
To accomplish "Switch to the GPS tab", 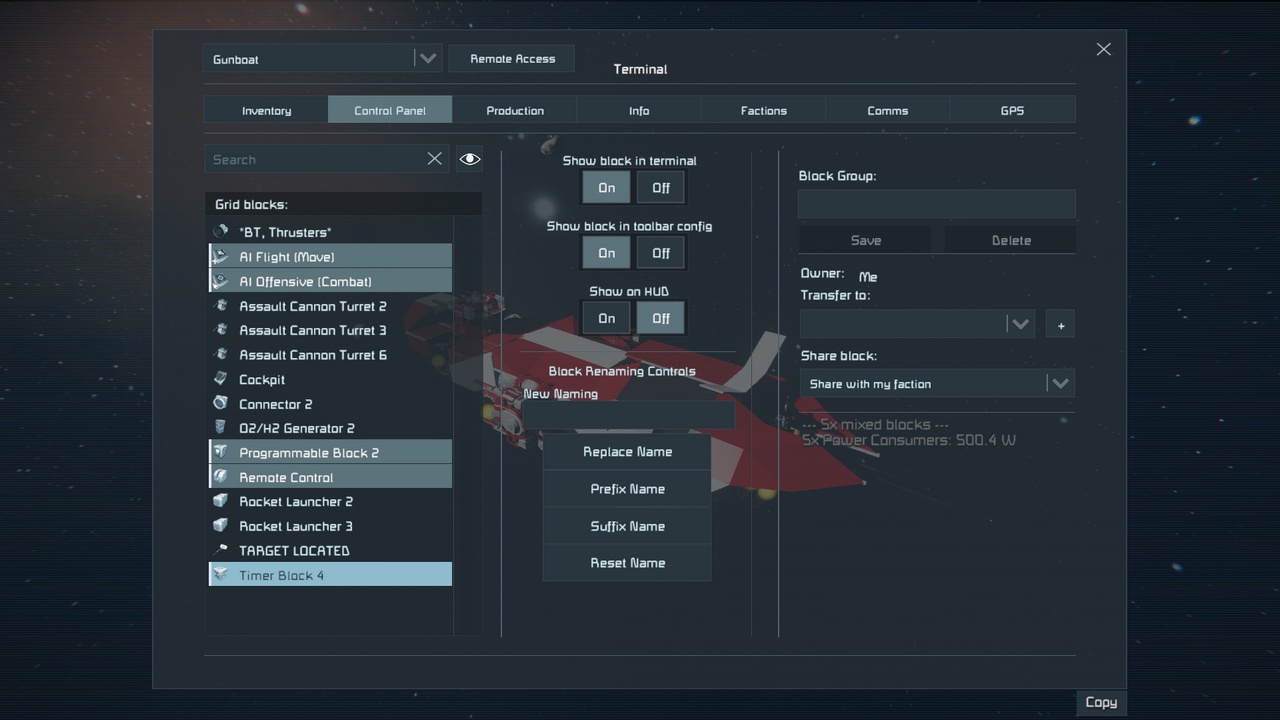I will click(1012, 110).
